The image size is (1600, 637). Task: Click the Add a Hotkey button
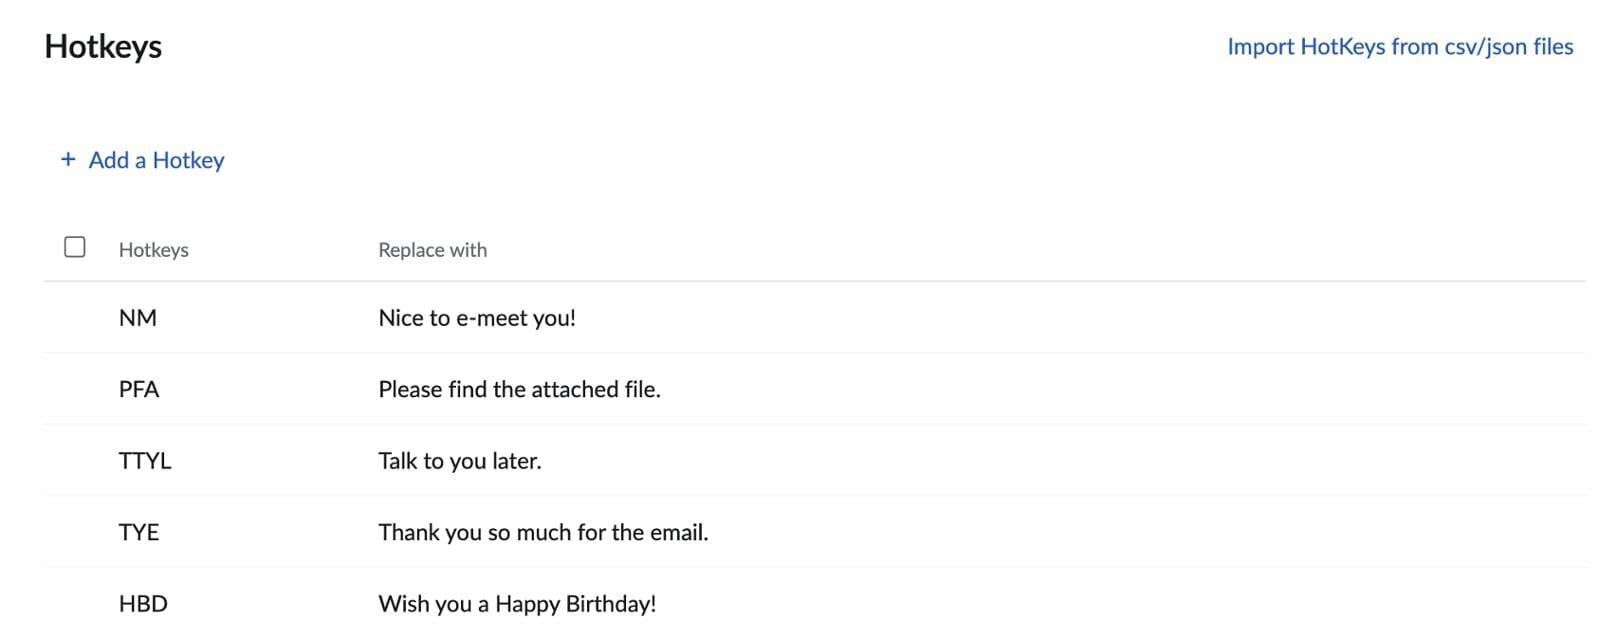(x=155, y=160)
